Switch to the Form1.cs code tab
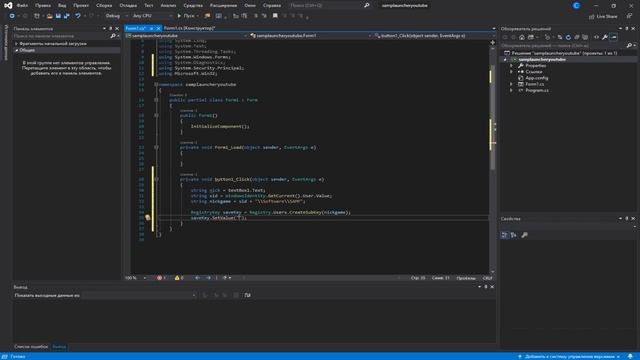 (135, 28)
